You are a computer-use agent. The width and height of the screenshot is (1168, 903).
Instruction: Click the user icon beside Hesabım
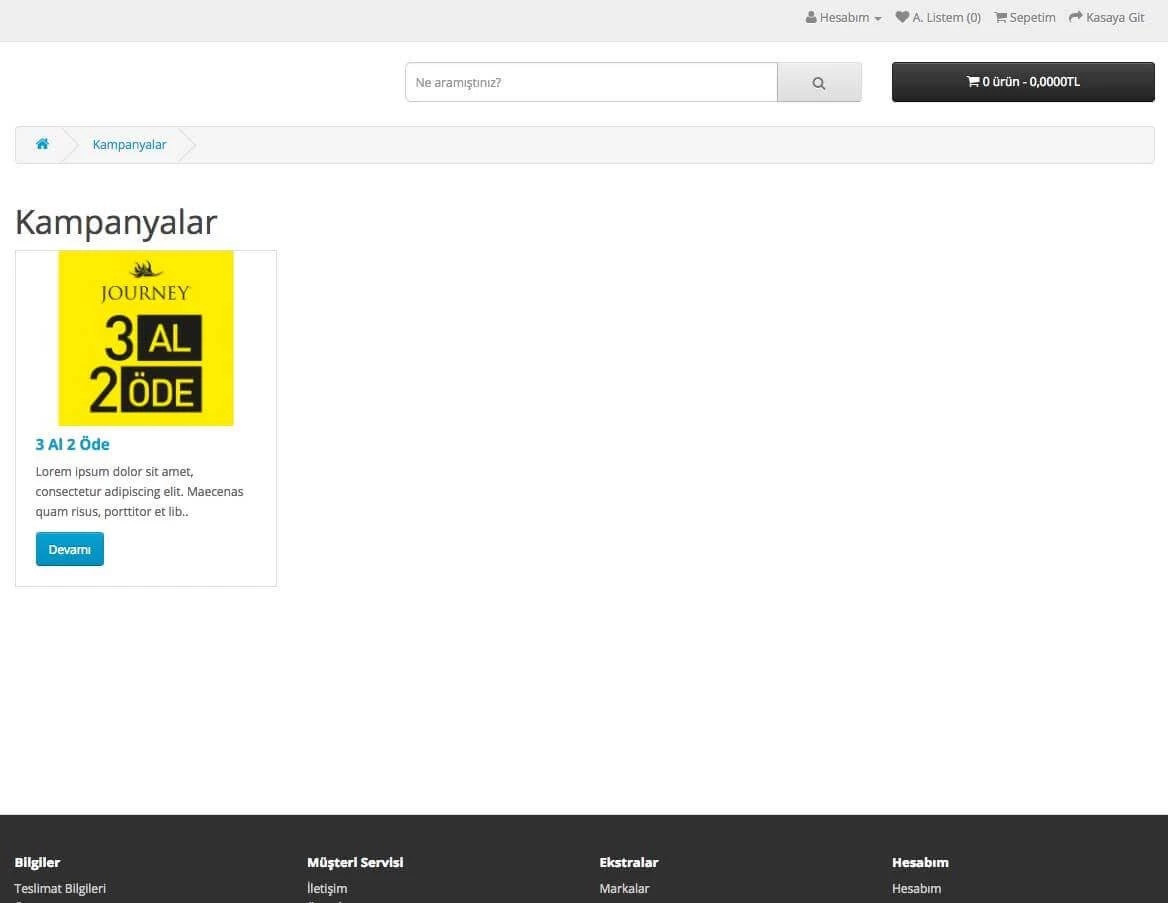811,17
